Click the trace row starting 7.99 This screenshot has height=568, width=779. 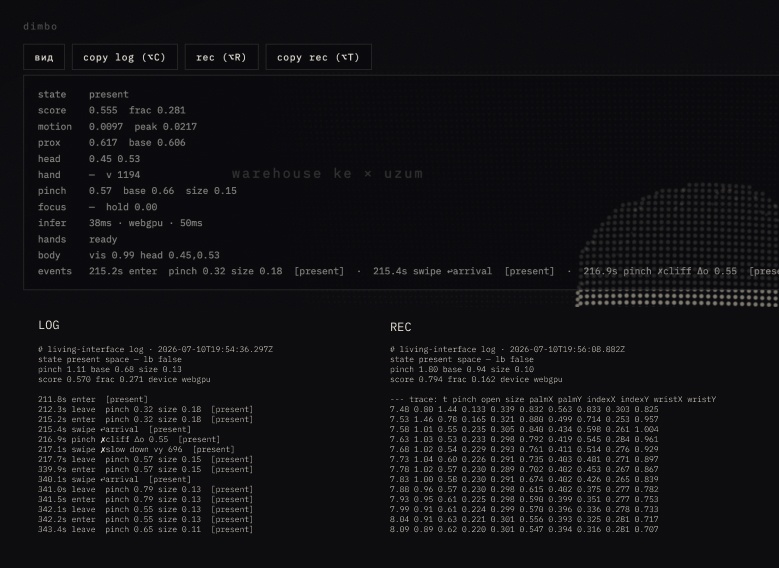click(x=524, y=509)
